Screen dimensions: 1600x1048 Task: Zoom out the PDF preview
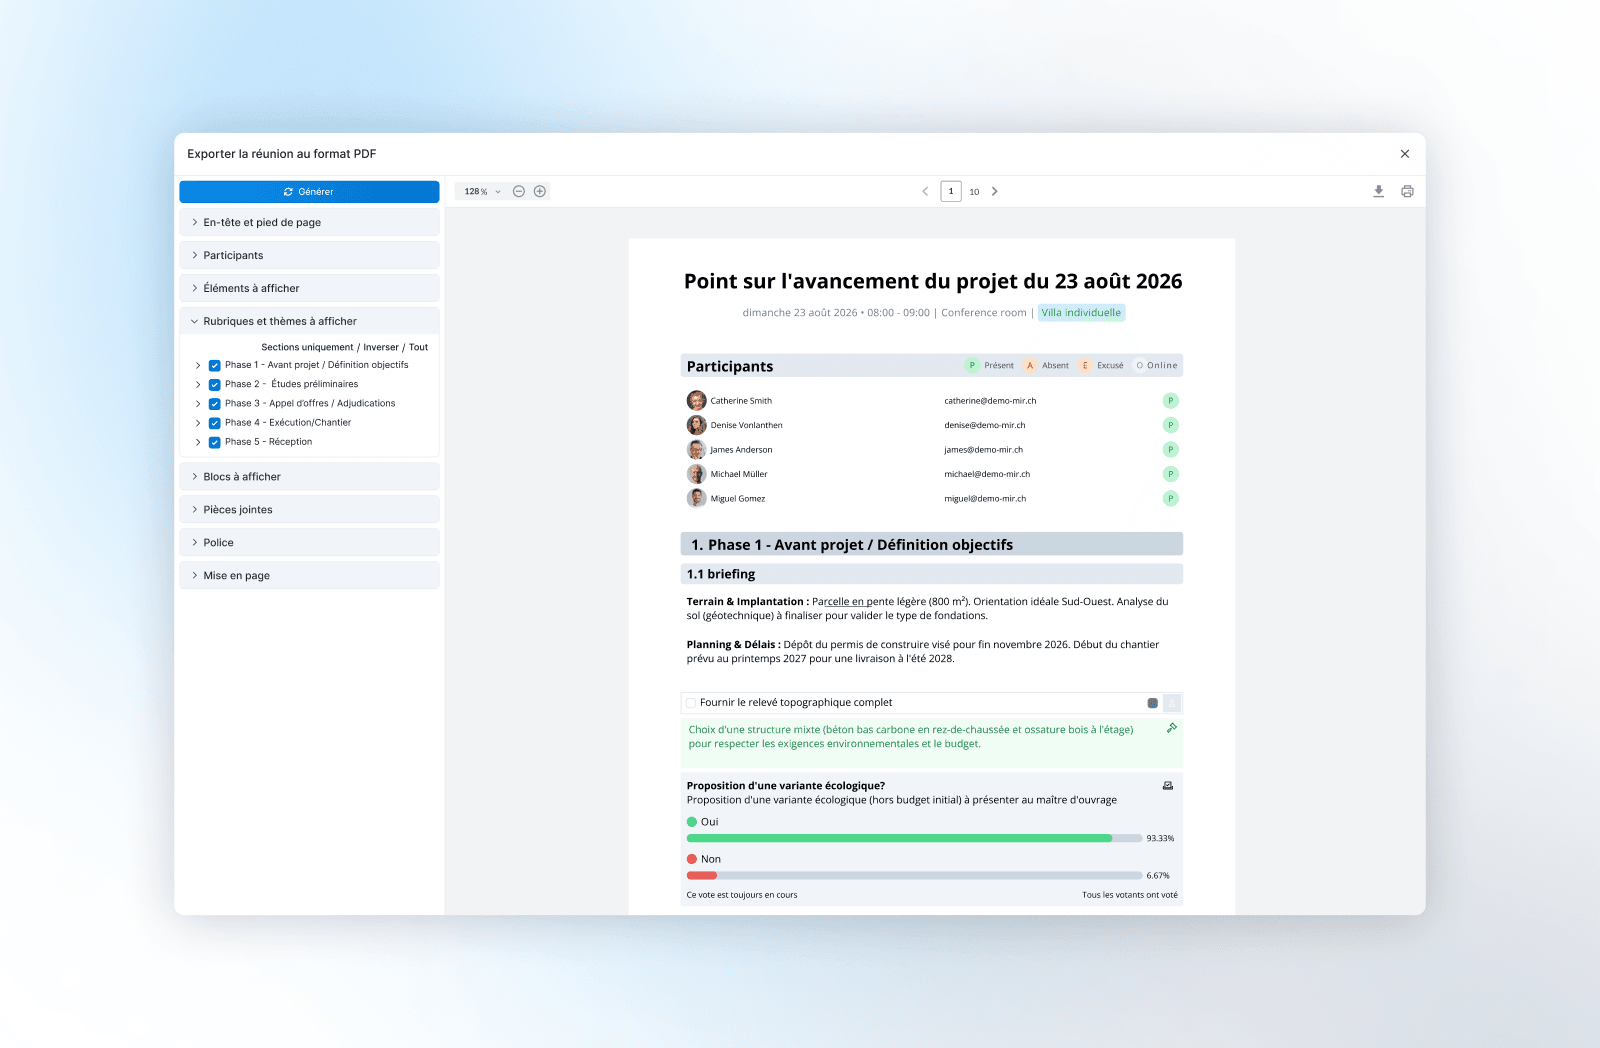(519, 191)
